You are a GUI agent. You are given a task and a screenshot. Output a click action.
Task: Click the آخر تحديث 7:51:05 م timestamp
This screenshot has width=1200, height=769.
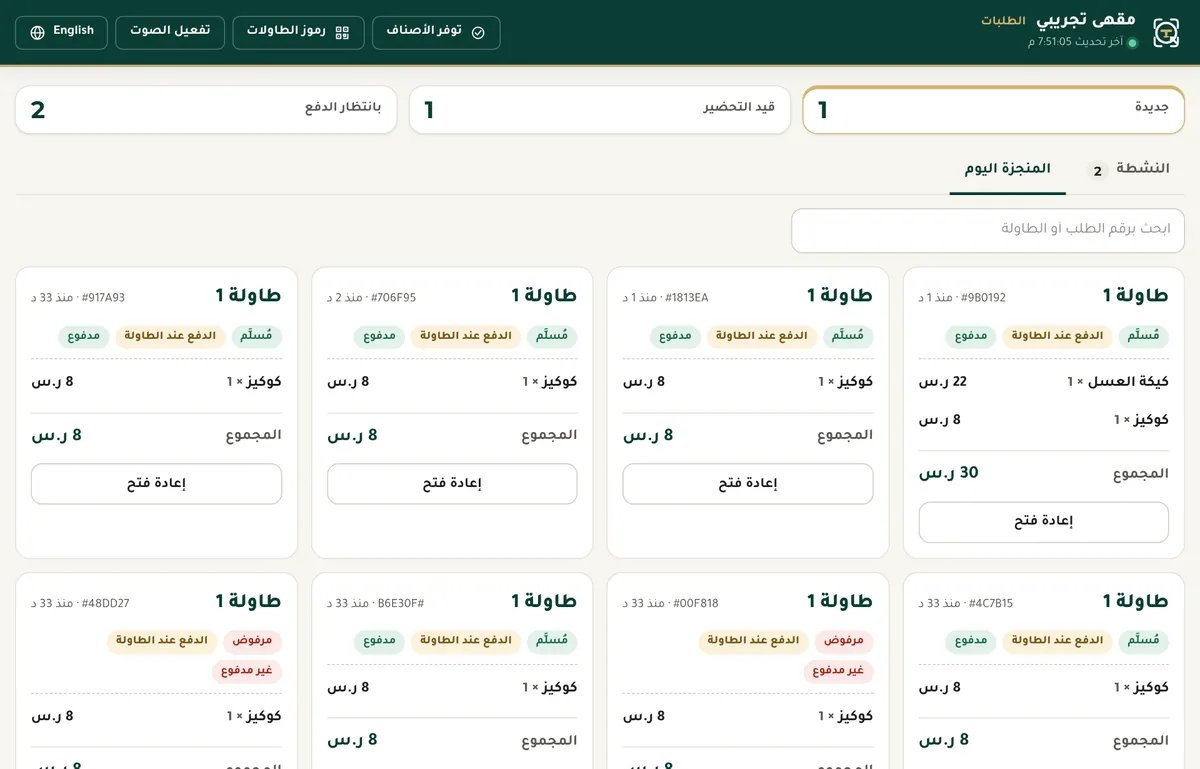(x=1075, y=42)
